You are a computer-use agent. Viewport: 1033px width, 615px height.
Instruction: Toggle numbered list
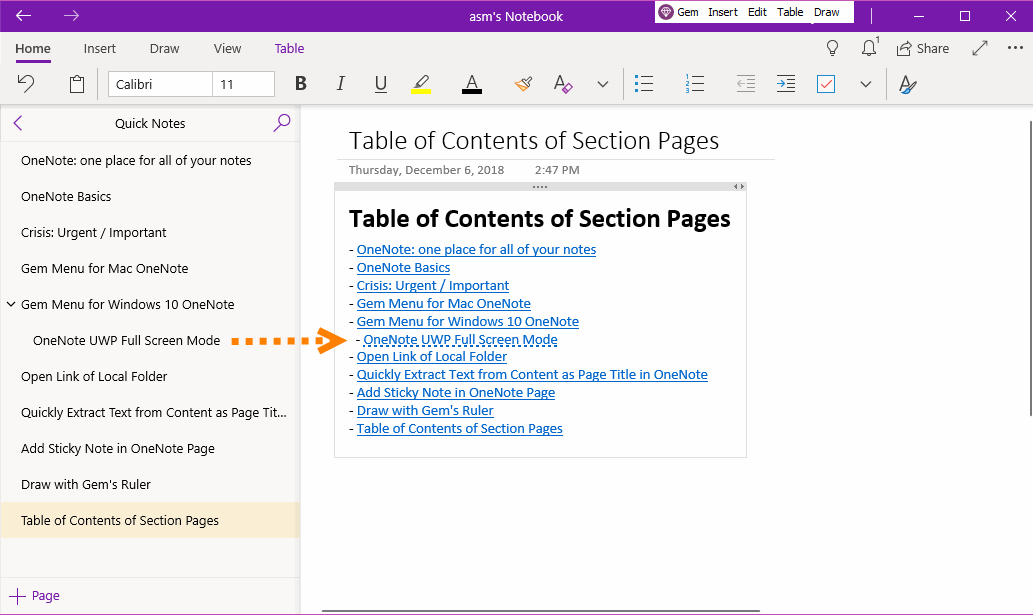(x=694, y=84)
